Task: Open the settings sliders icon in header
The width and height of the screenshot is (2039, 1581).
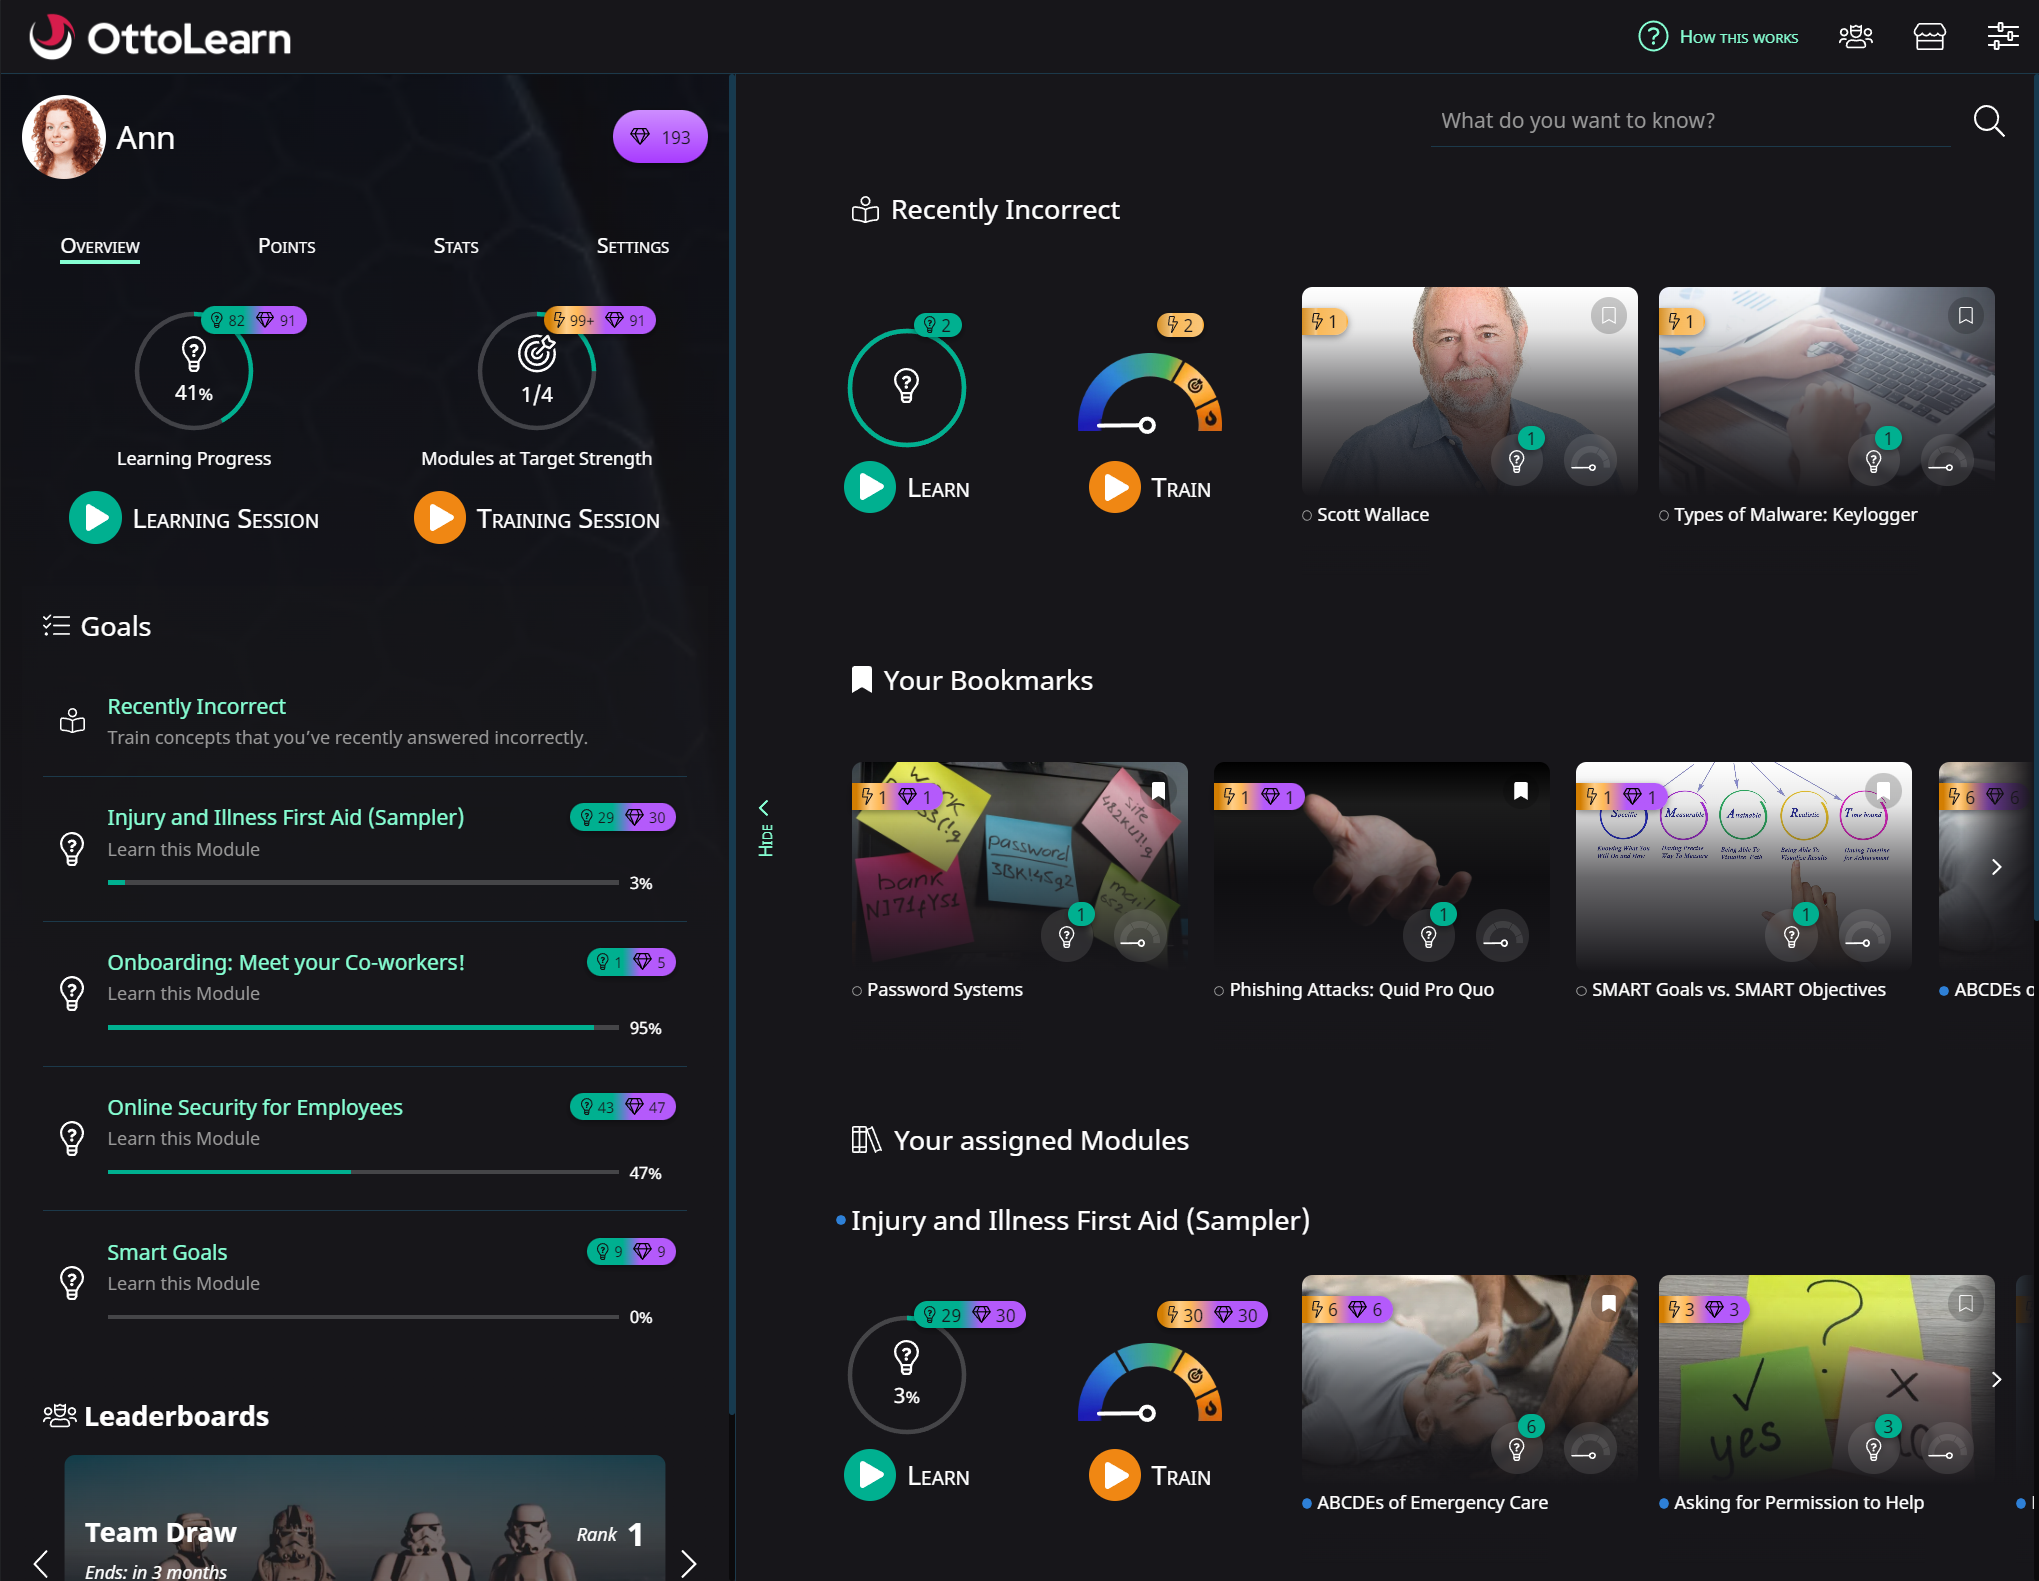Action: pyautogui.click(x=2003, y=37)
